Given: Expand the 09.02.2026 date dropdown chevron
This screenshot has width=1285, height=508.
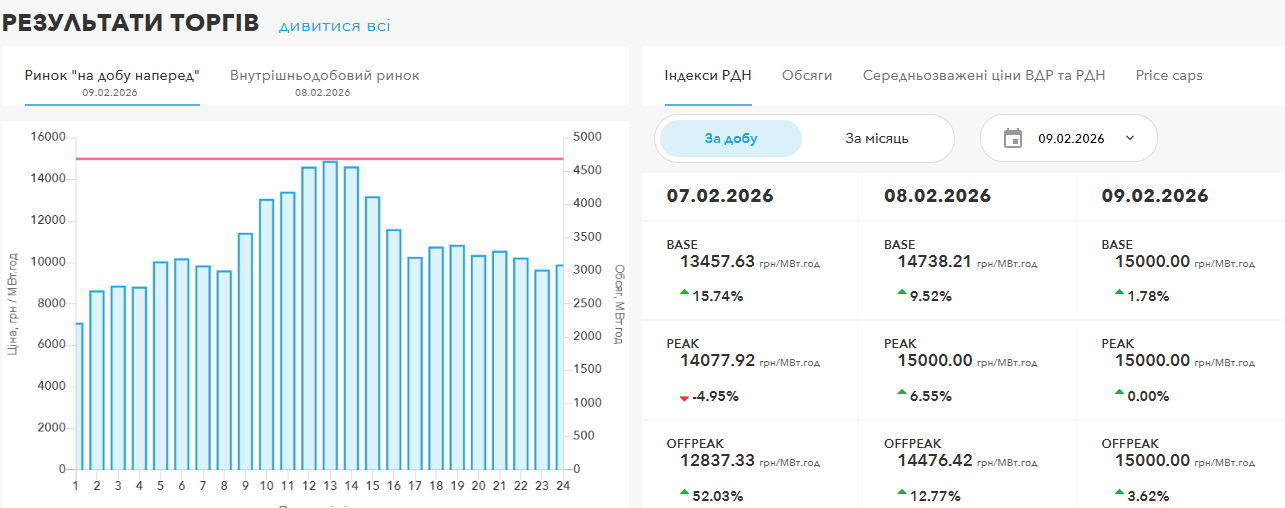Looking at the screenshot, I should point(1130,138).
